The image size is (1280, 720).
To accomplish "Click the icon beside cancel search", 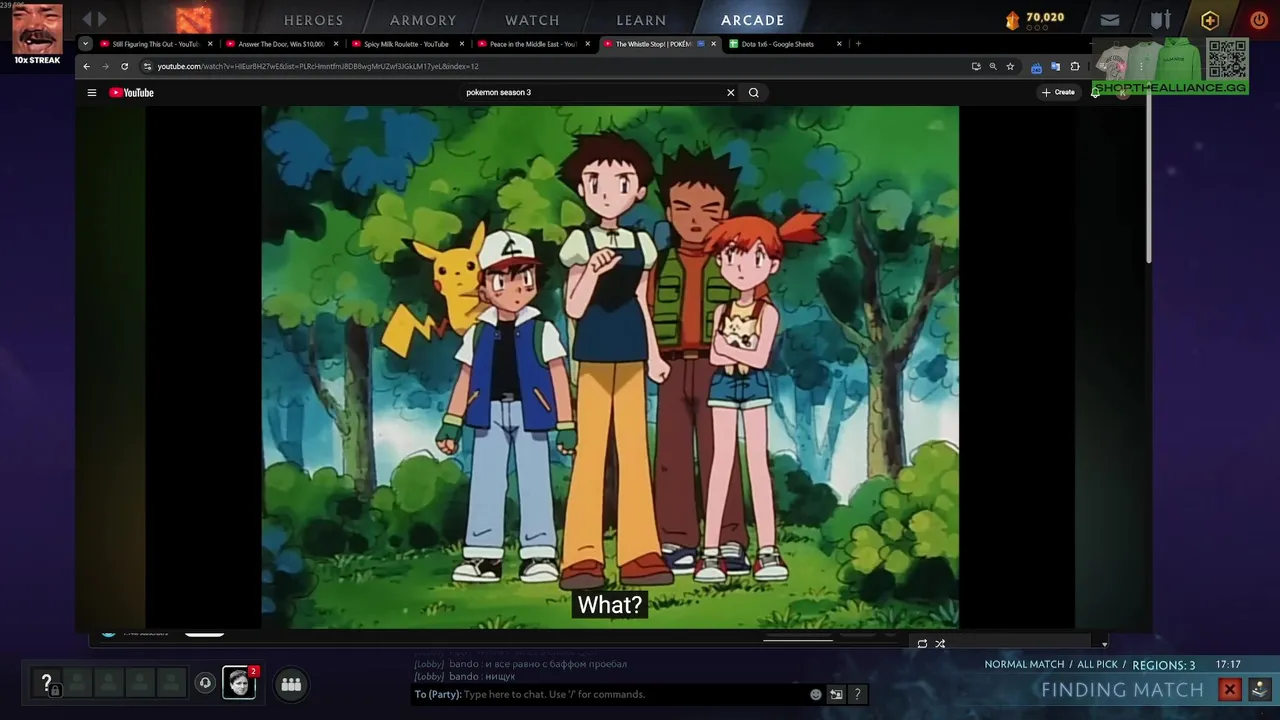I will coord(1260,689).
